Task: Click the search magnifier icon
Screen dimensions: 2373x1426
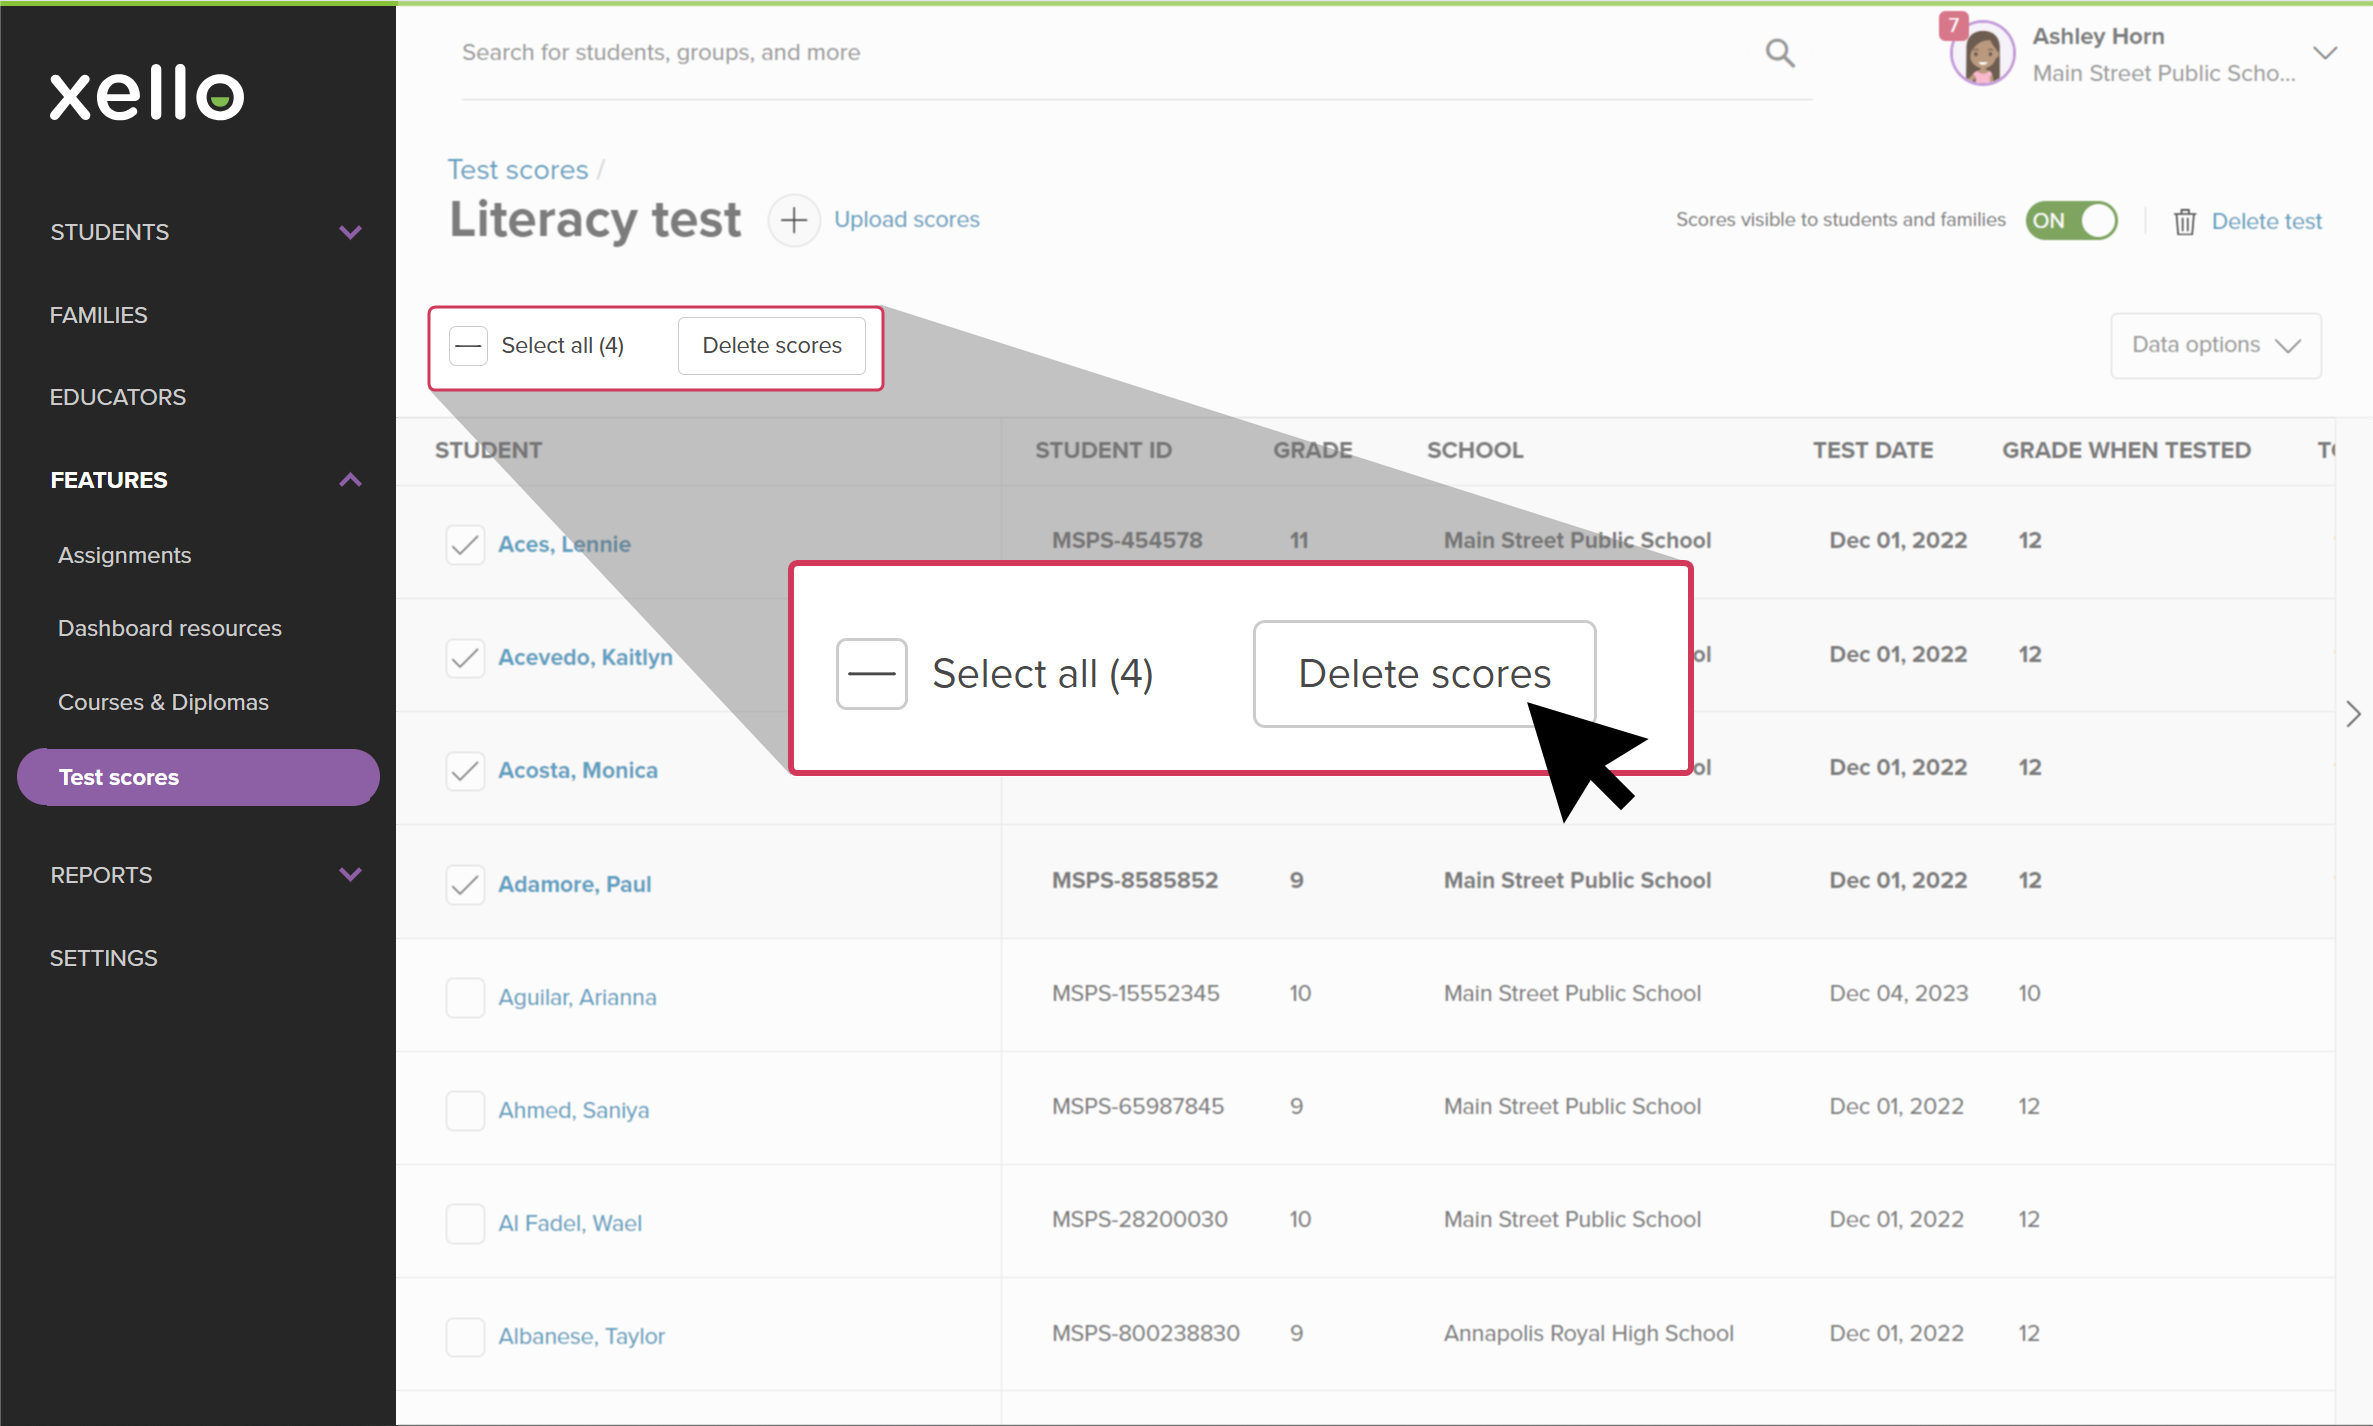Action: tap(1779, 52)
